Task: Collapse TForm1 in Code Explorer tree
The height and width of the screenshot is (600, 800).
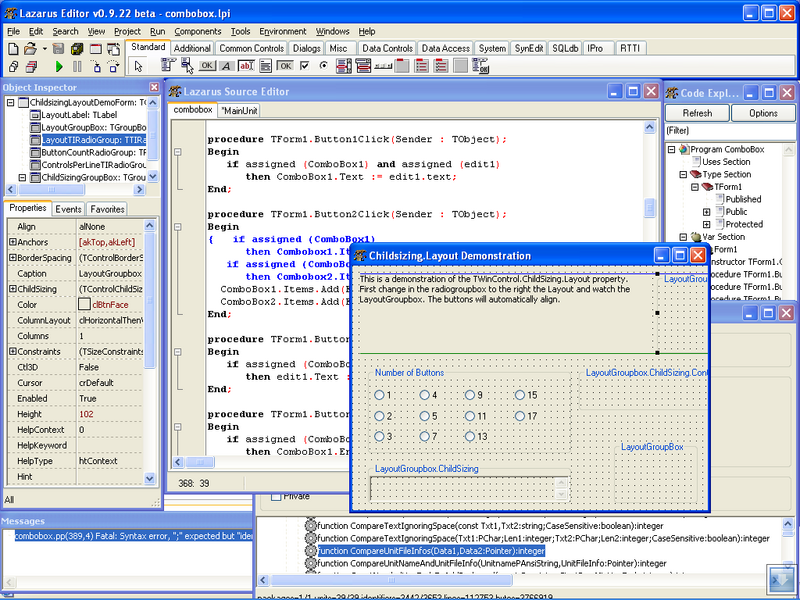Action: [x=694, y=187]
